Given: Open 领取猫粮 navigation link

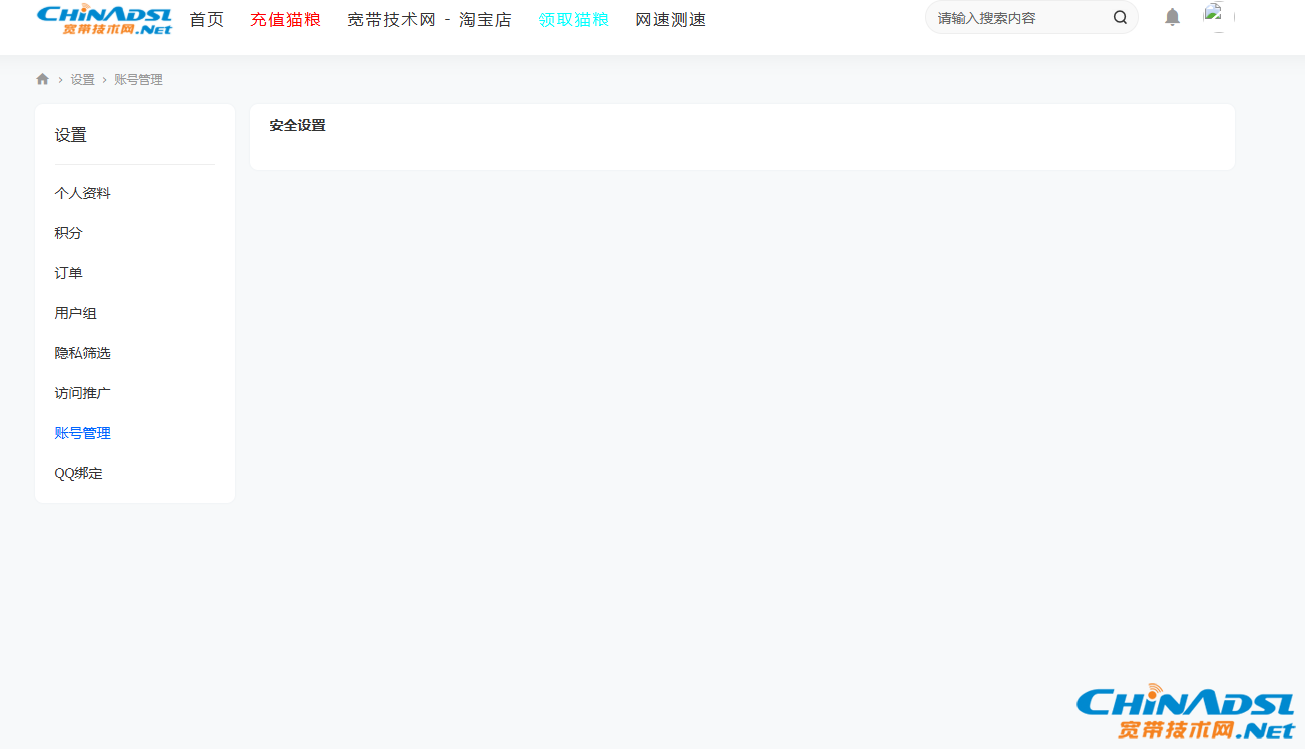Looking at the screenshot, I should click(x=573, y=20).
